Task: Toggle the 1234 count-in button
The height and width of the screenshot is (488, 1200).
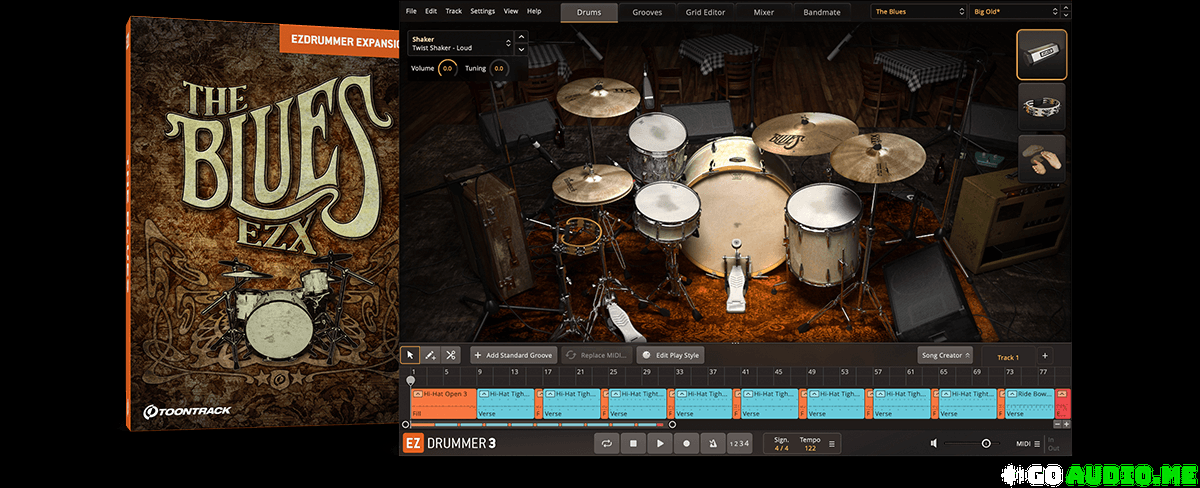Action: coord(739,444)
